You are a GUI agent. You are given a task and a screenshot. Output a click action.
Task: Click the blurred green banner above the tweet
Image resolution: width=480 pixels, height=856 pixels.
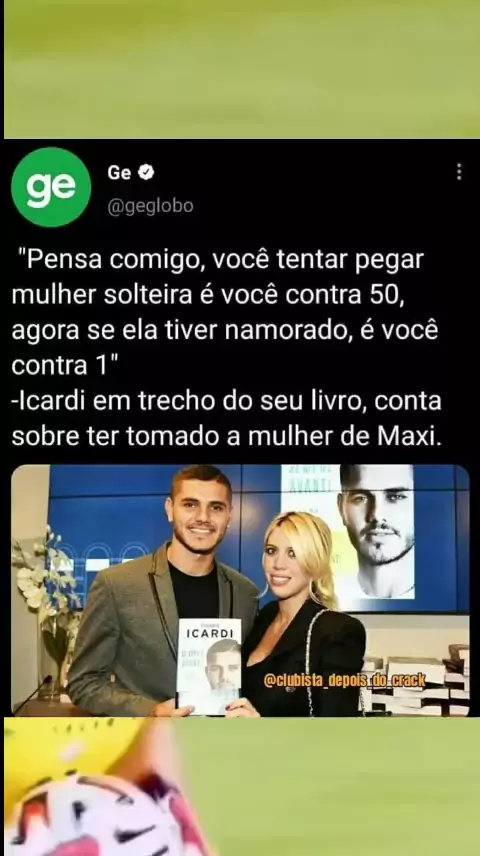click(x=240, y=69)
